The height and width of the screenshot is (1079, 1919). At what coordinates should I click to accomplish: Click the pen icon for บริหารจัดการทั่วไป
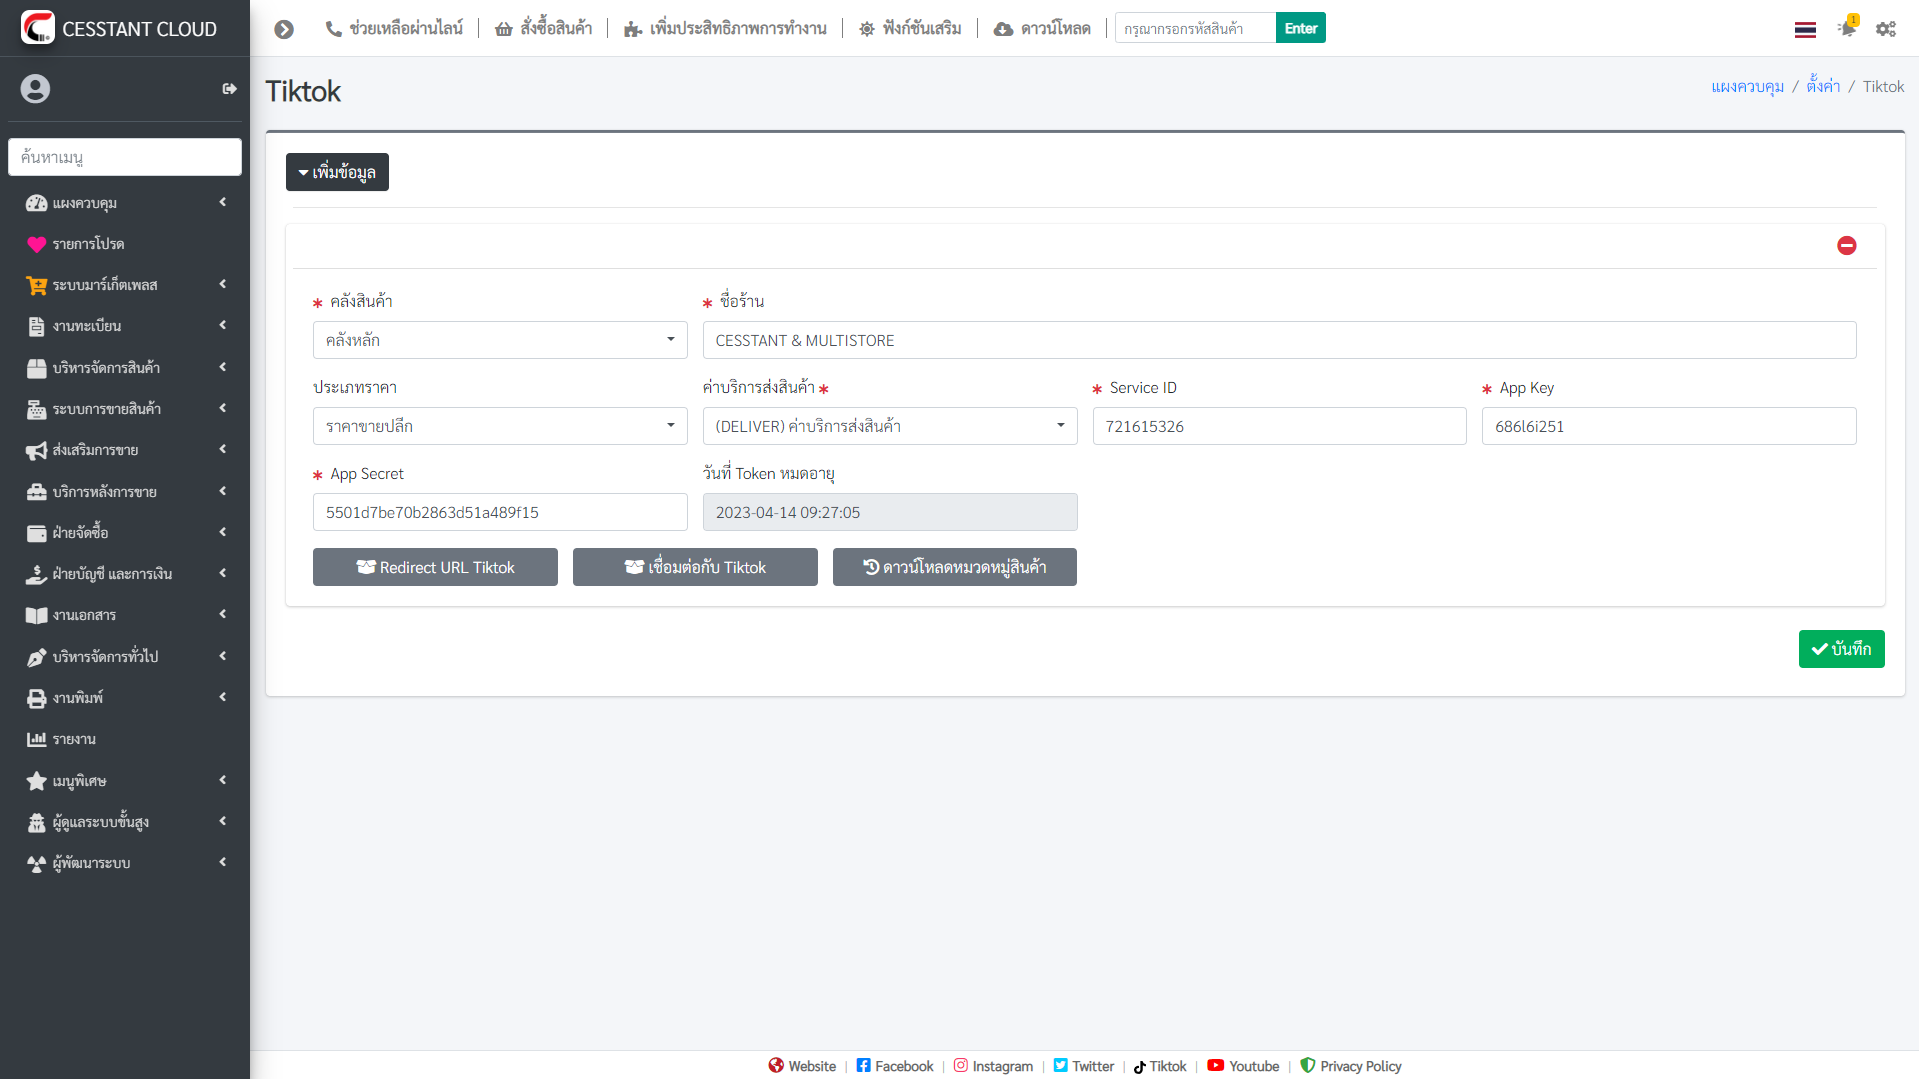(x=36, y=657)
